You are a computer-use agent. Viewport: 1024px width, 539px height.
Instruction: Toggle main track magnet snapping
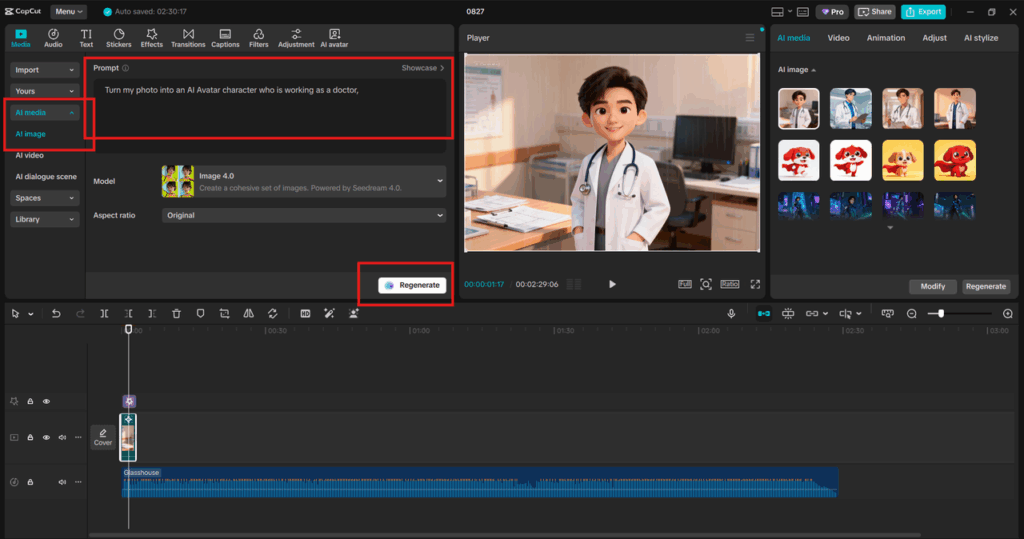[x=764, y=313]
